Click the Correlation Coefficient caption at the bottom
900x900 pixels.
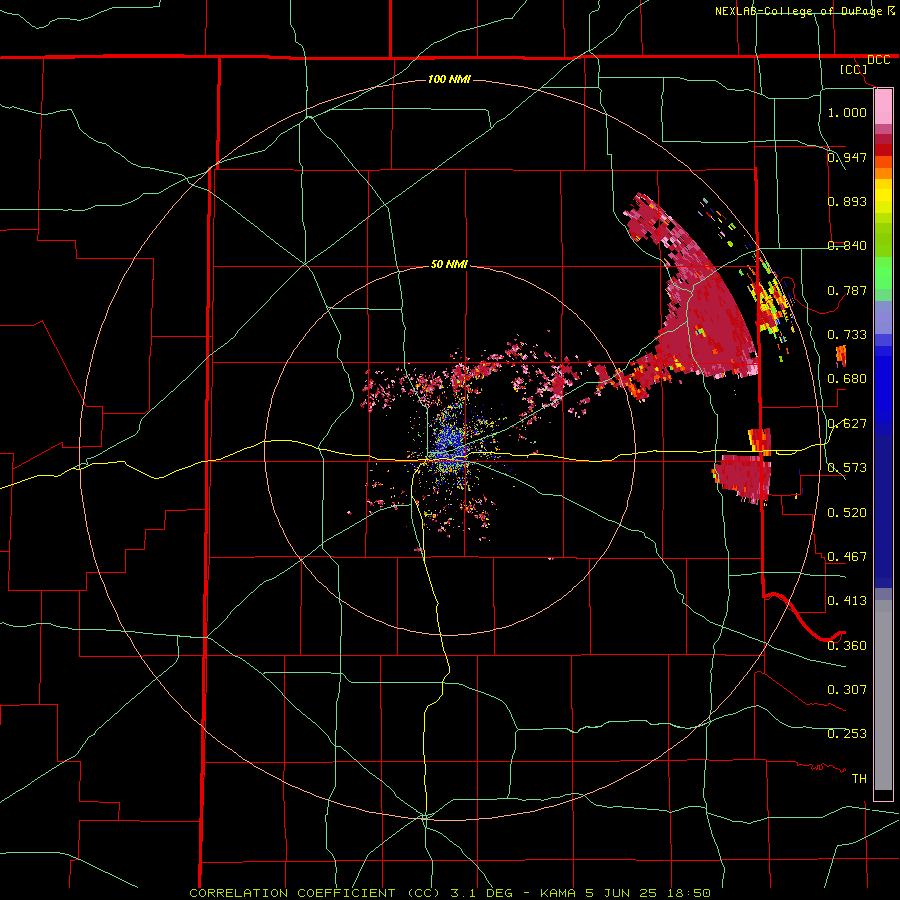point(451,893)
